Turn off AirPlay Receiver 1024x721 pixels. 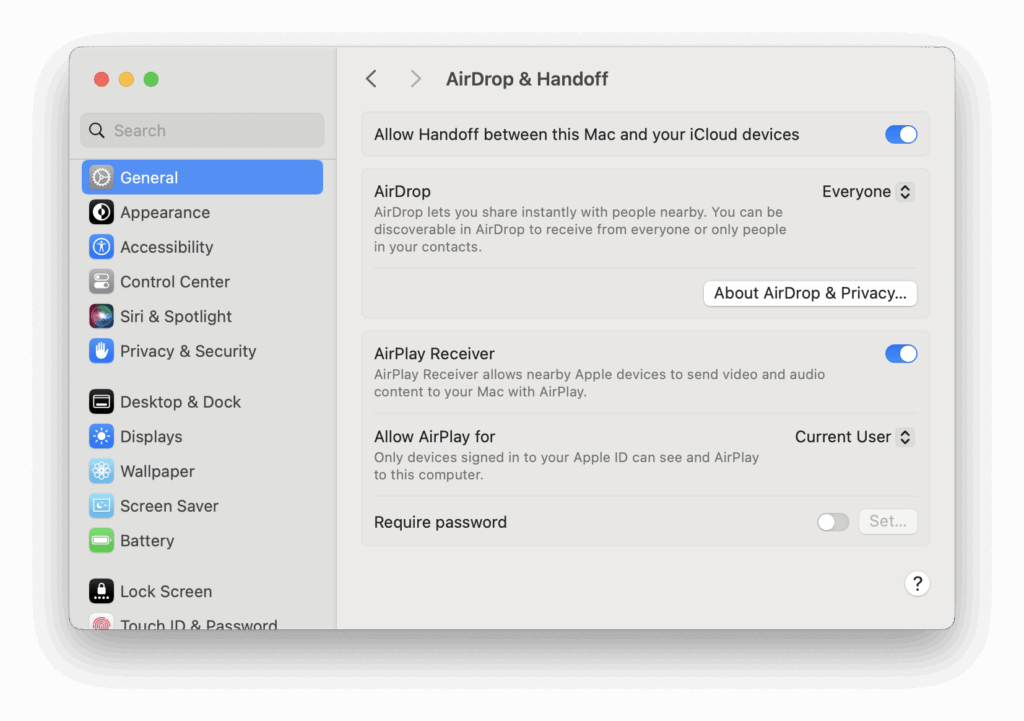coord(901,353)
